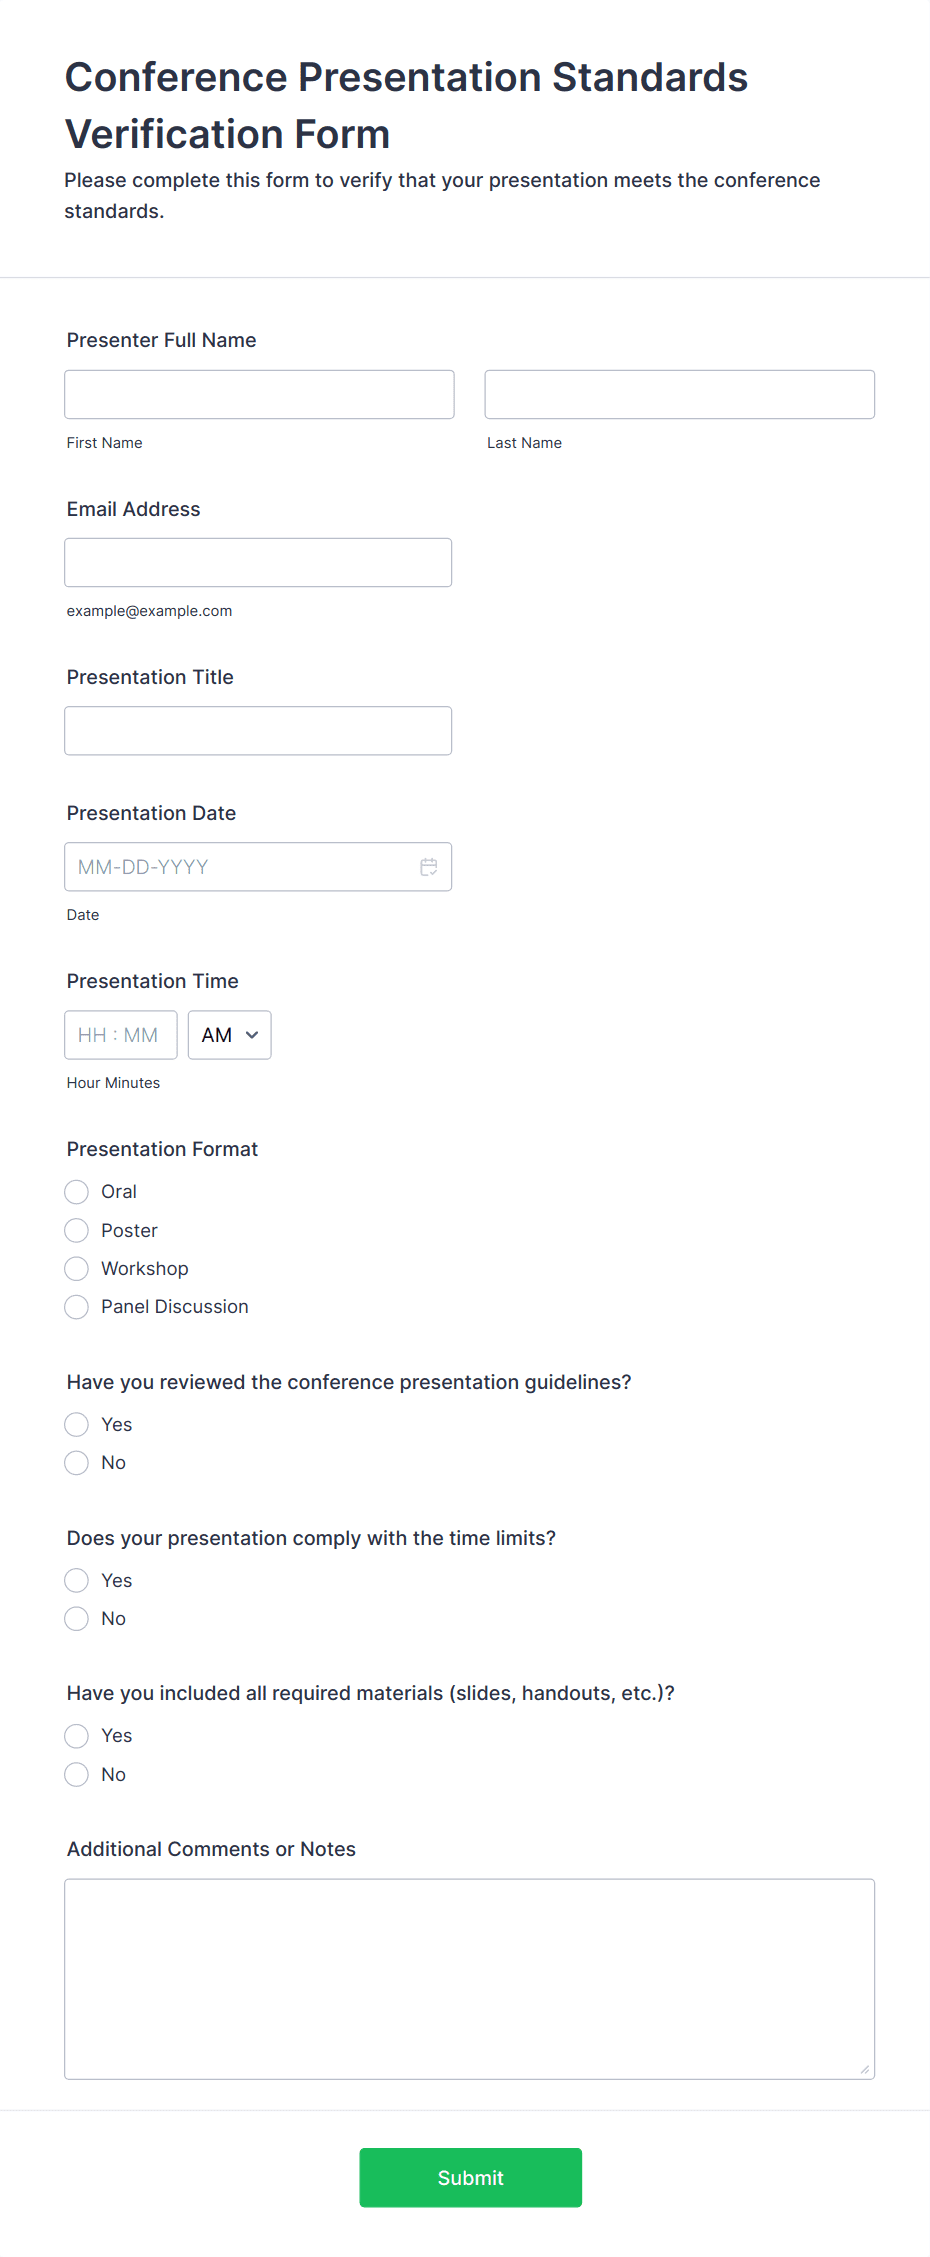Click the First Name input field

[259, 393]
